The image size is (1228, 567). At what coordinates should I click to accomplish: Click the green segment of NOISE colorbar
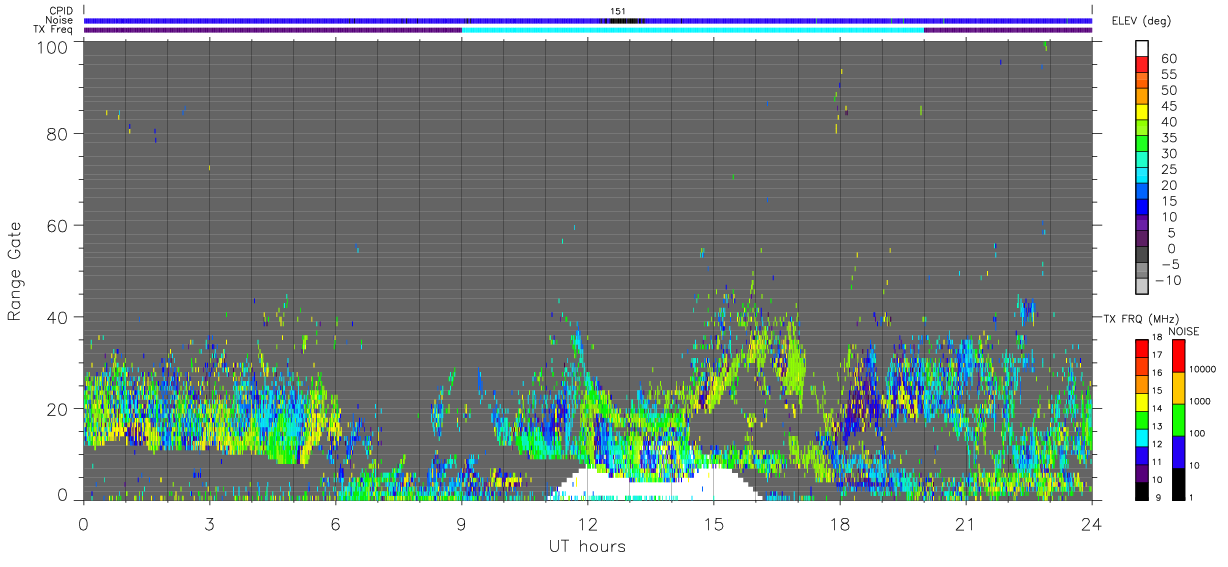tap(1178, 419)
